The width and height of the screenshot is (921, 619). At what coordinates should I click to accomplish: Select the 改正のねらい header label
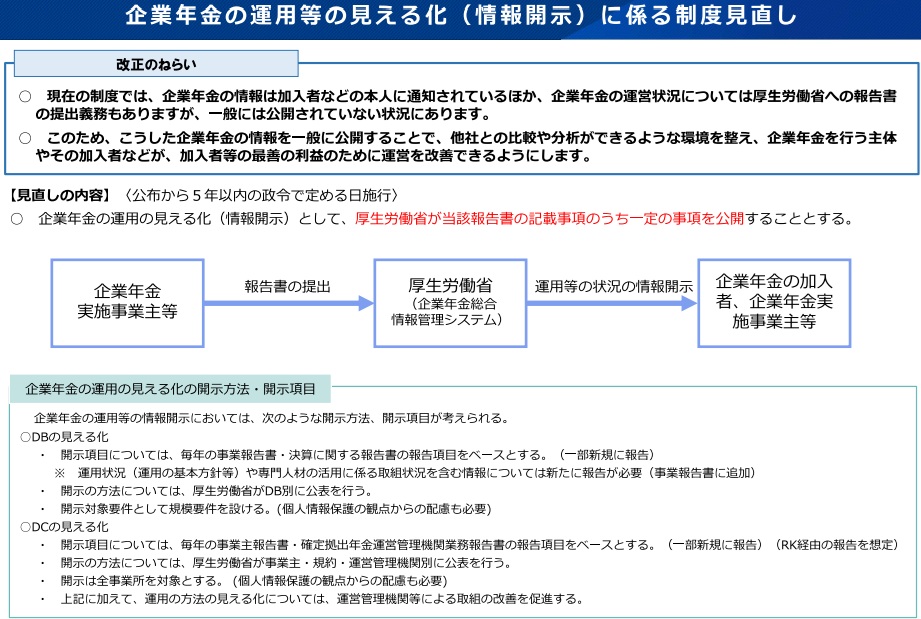(155, 64)
